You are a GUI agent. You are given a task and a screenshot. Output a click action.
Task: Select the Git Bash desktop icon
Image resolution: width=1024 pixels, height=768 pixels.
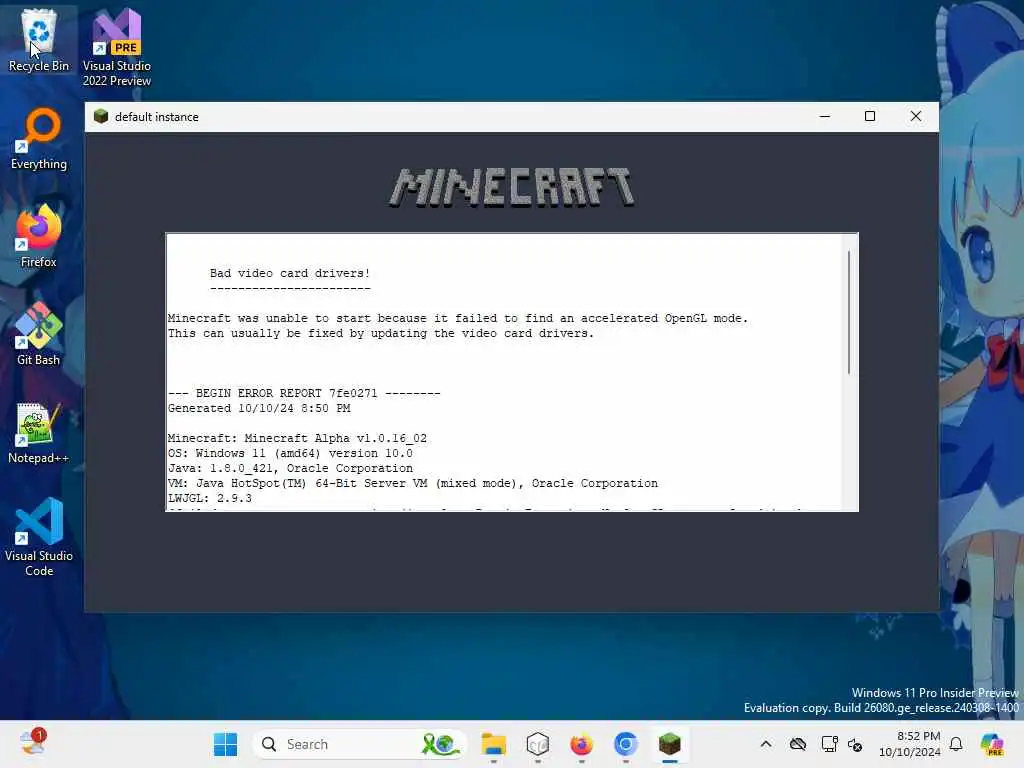[x=39, y=334]
